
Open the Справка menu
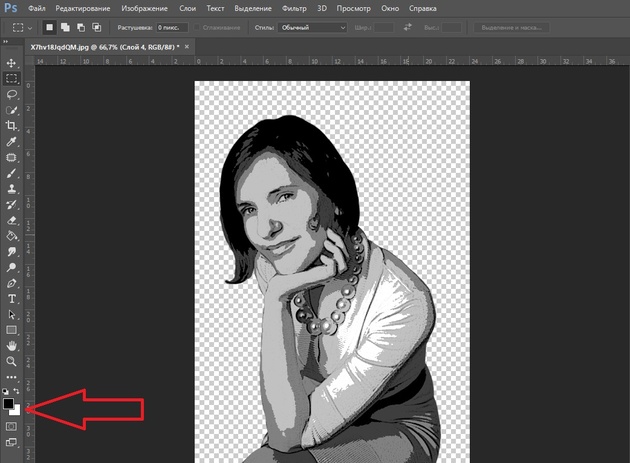(422, 8)
